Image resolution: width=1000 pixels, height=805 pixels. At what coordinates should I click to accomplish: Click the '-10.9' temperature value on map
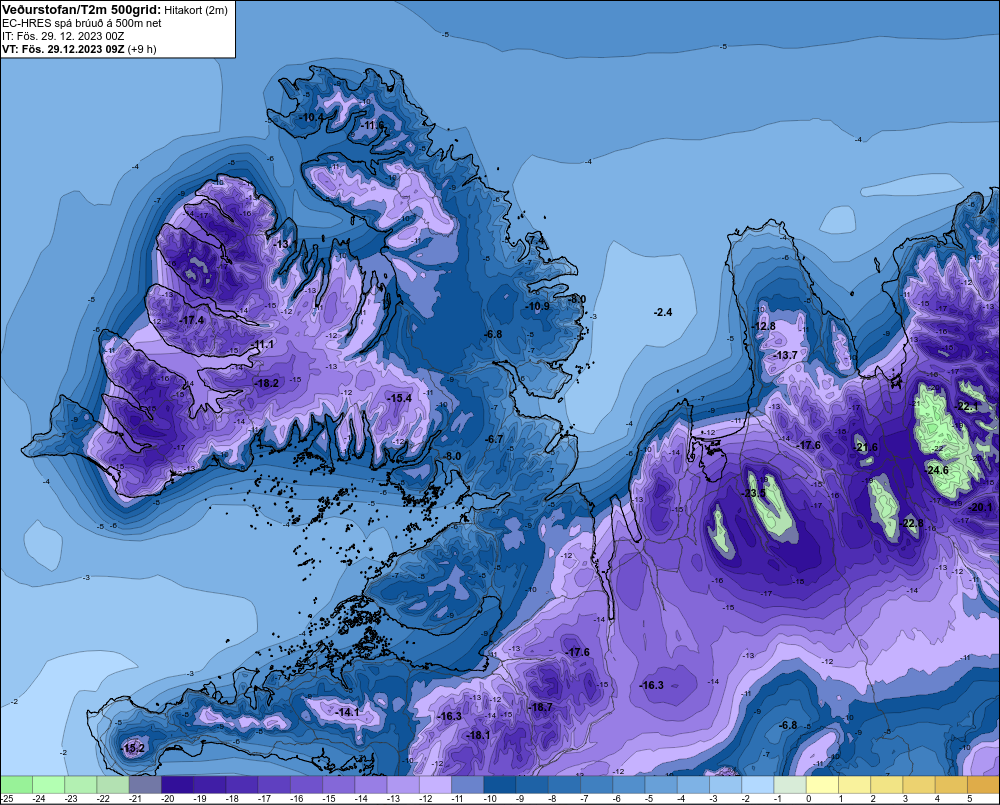tap(537, 306)
